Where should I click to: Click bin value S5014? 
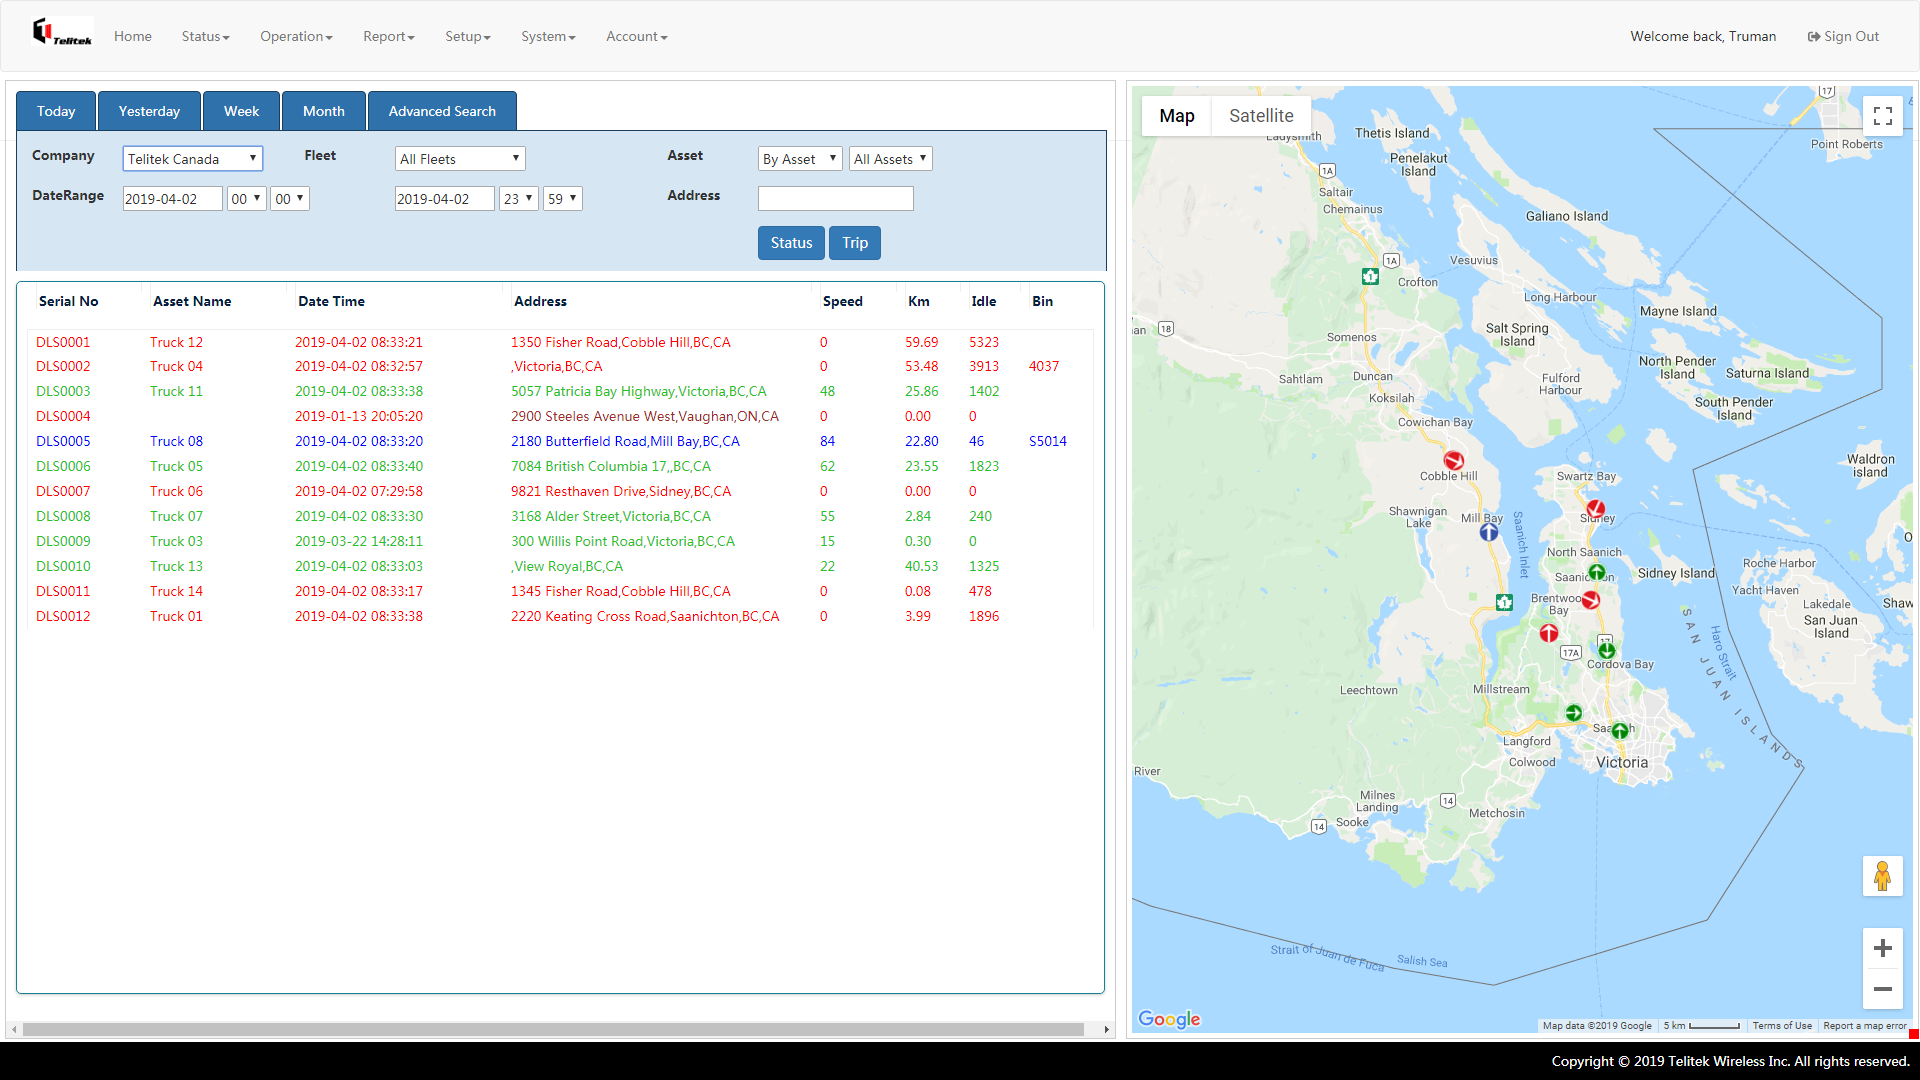(x=1048, y=441)
